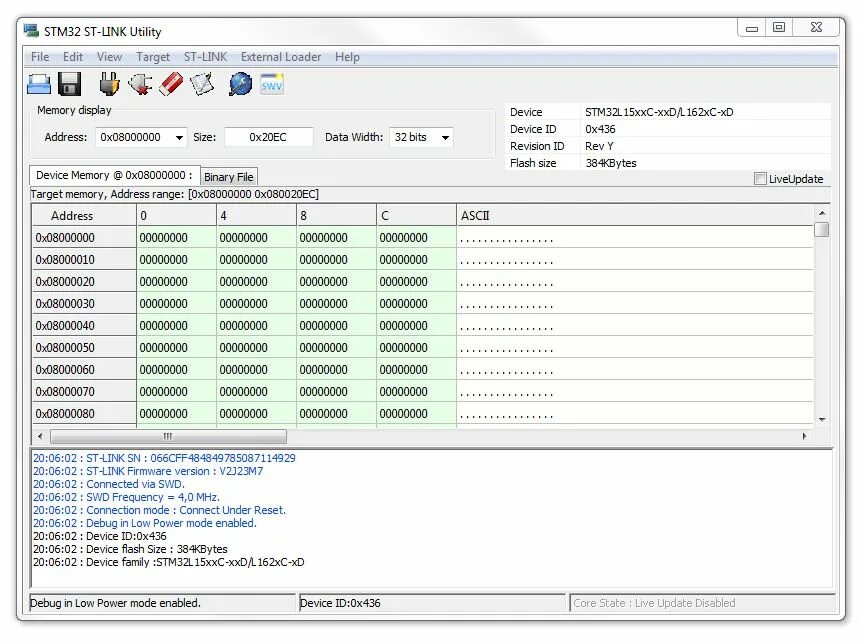Click the Device flash Size log line

pyautogui.click(x=130, y=549)
